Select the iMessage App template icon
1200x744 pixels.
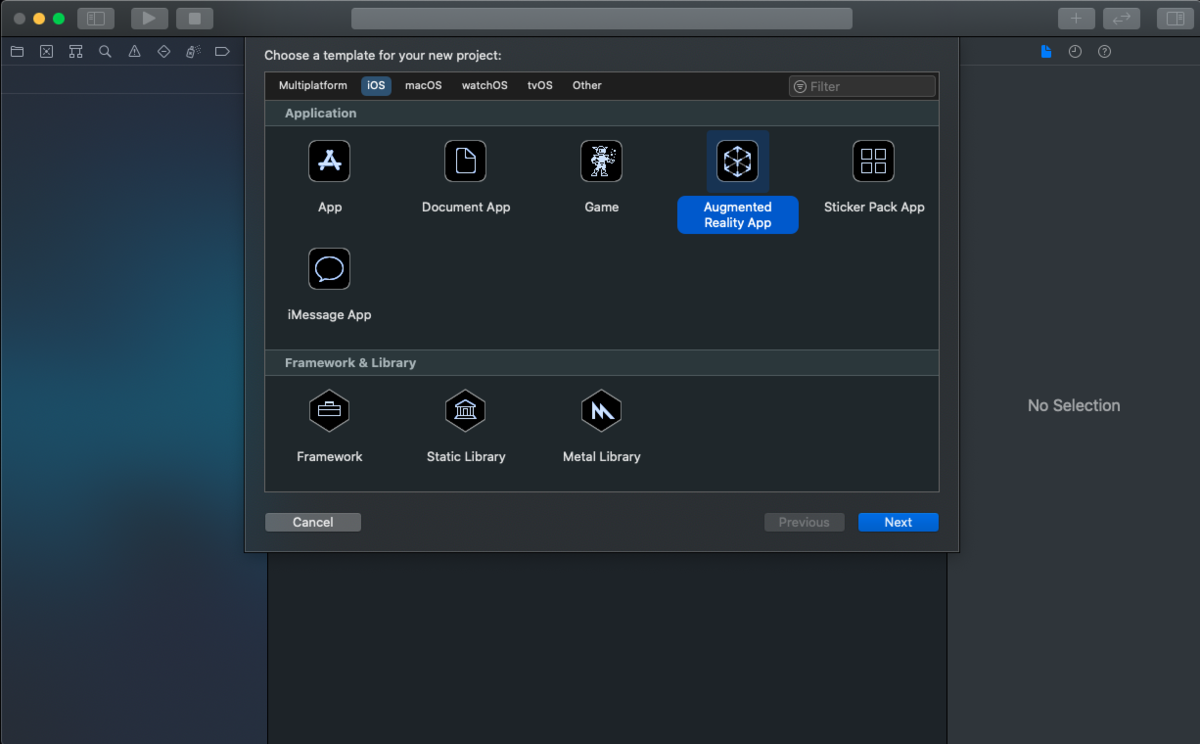click(329, 269)
